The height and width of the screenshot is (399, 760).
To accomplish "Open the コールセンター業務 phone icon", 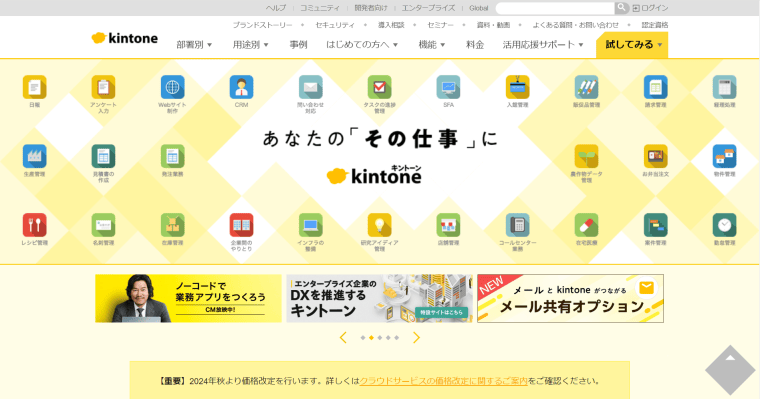I will coord(518,225).
